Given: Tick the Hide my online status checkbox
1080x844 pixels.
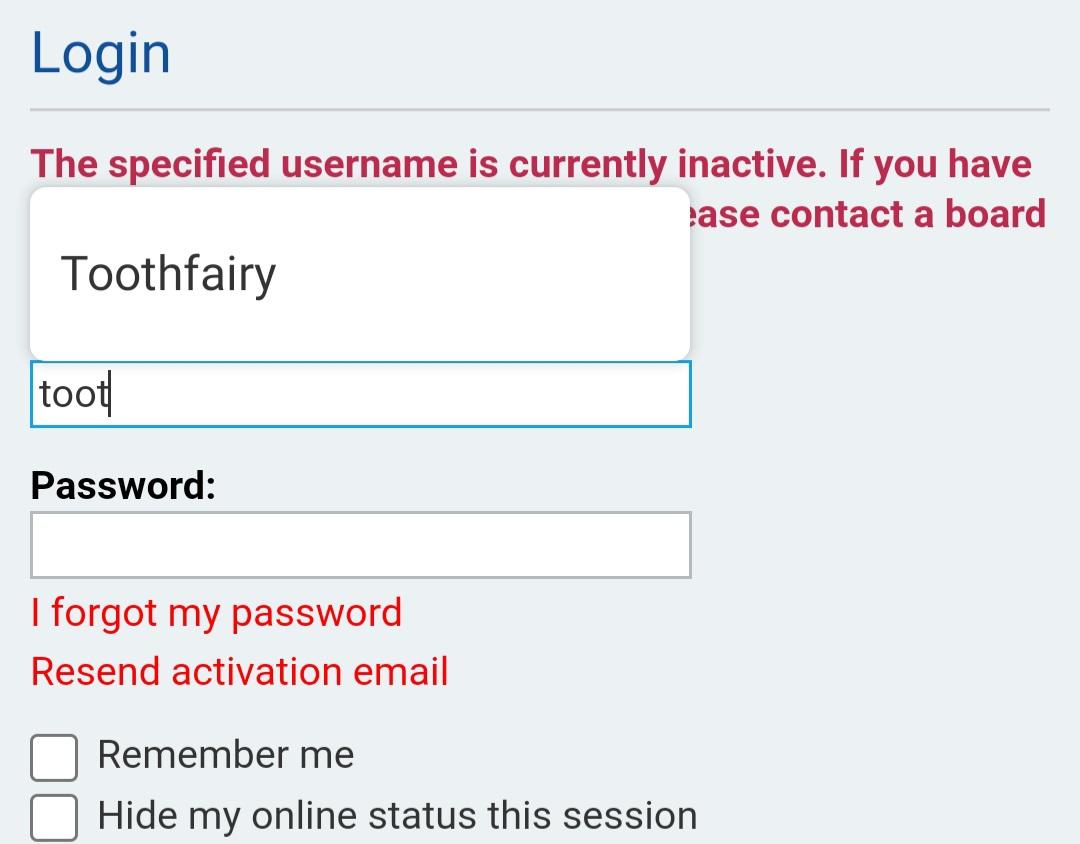Looking at the screenshot, I should click(x=54, y=818).
